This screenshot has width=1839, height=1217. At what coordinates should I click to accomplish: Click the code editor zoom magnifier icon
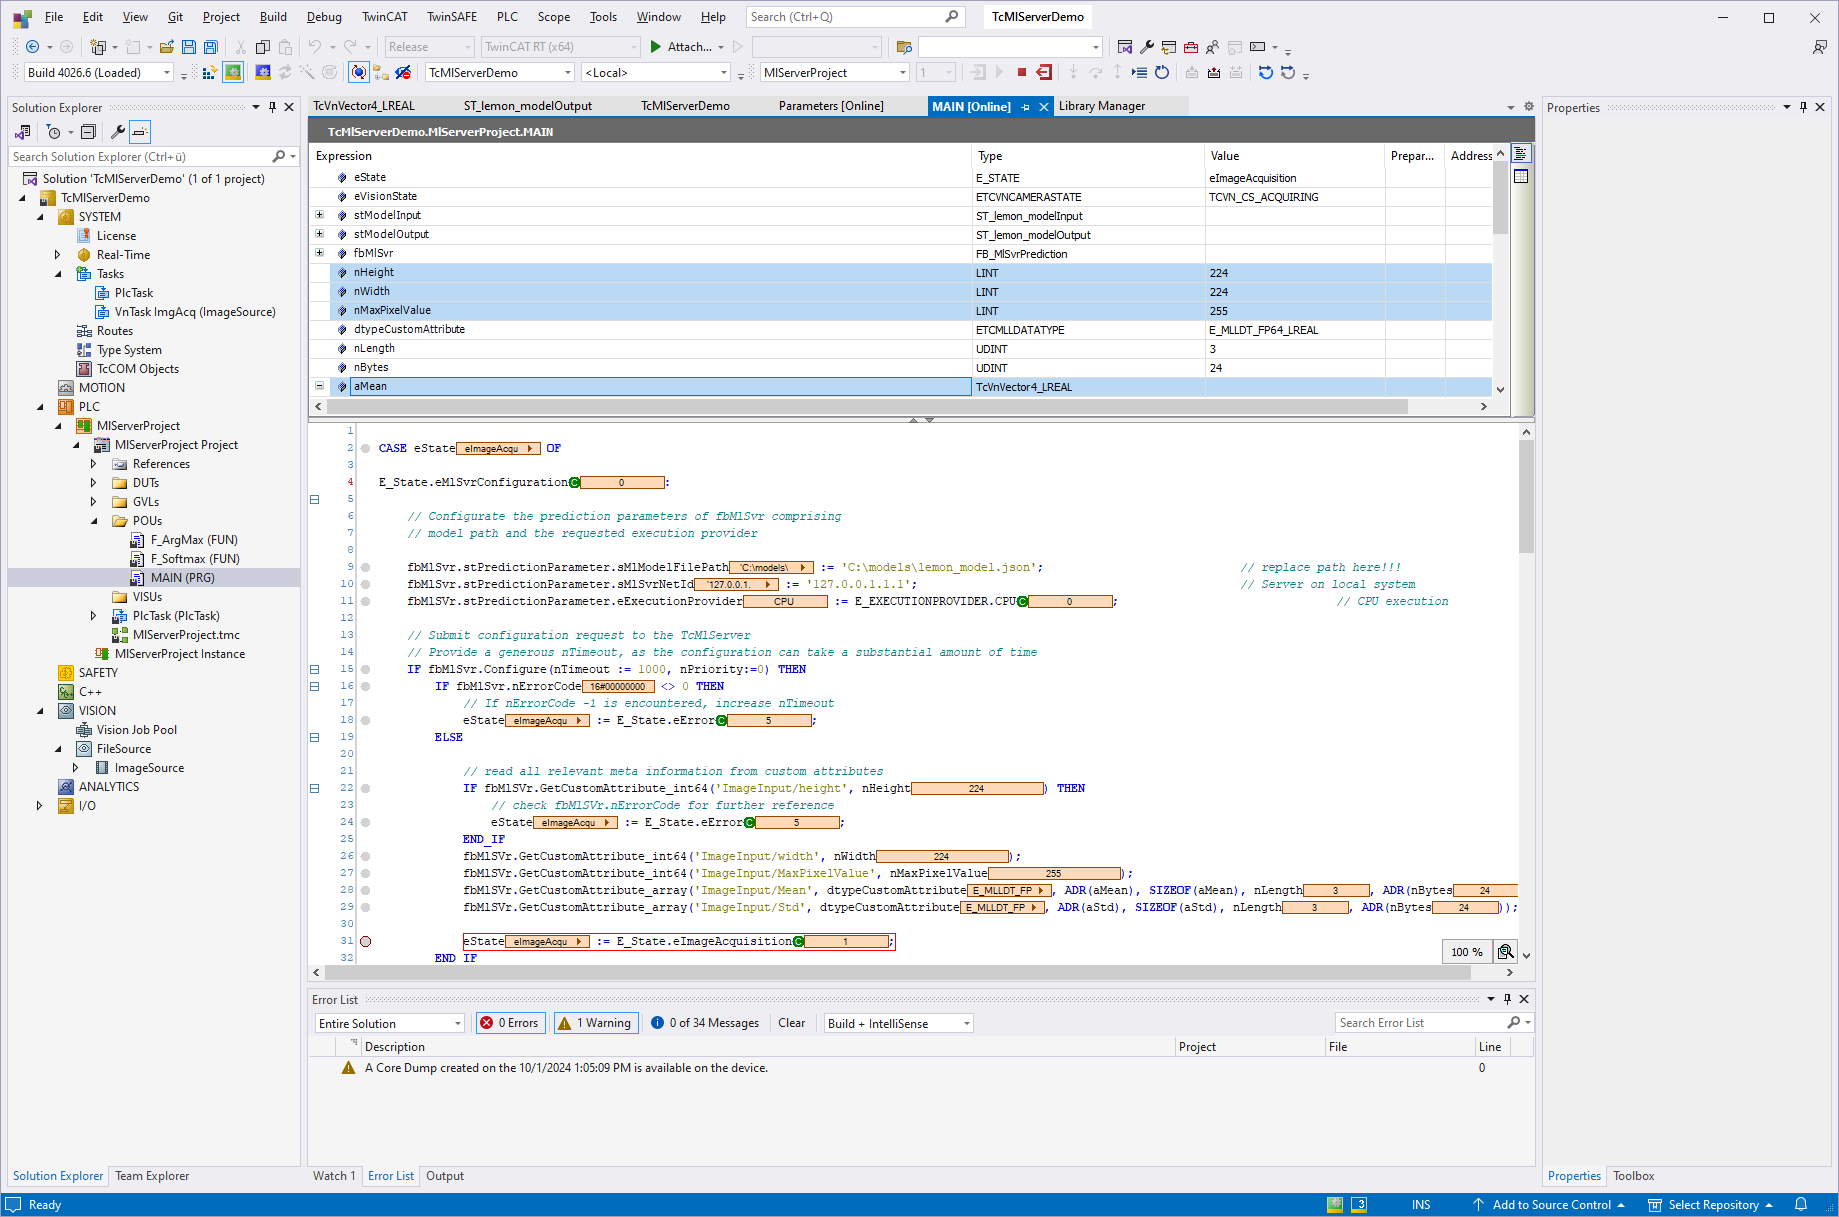1505,952
